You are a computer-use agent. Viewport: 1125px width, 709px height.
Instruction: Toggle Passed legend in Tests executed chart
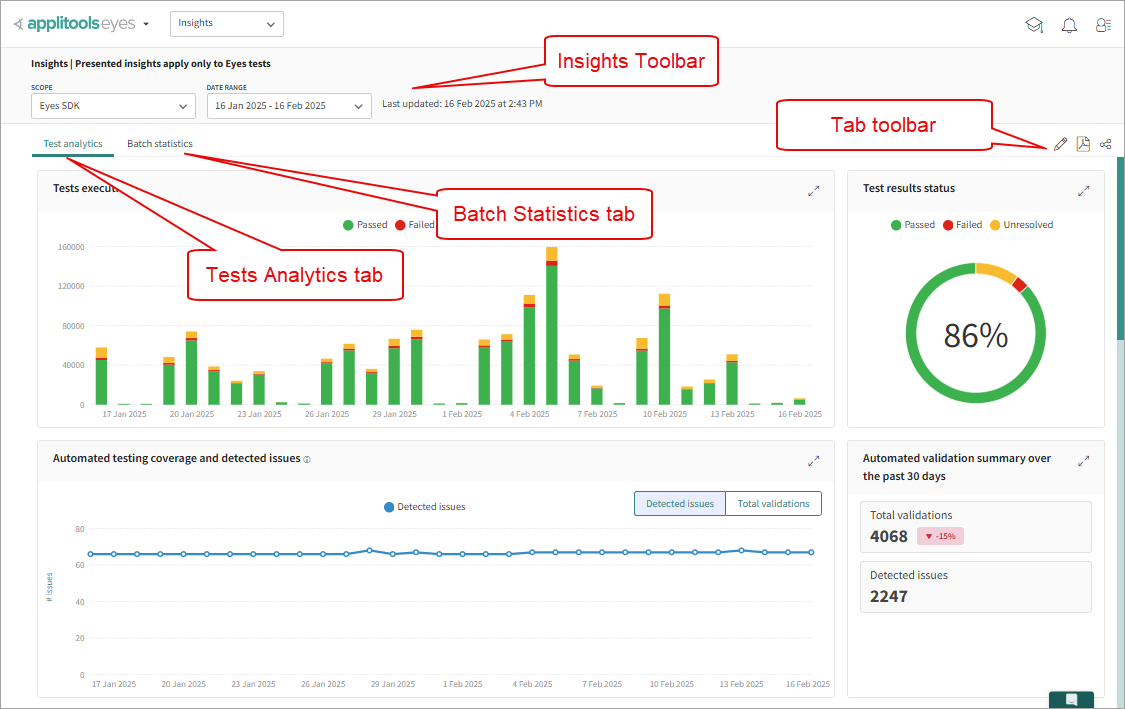tap(365, 225)
